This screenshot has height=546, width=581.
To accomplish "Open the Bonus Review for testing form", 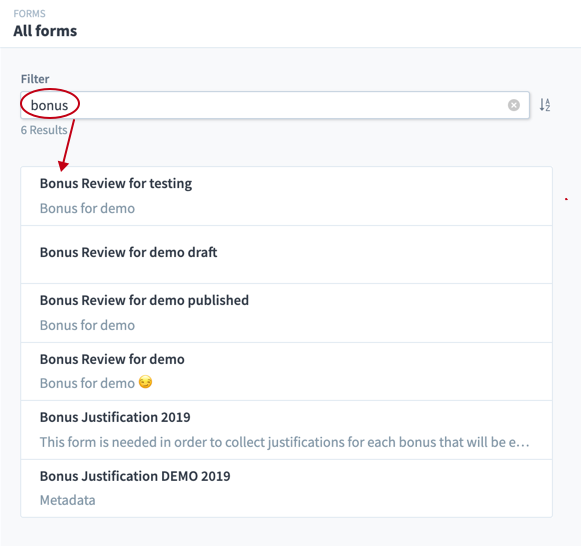I will coord(286,196).
